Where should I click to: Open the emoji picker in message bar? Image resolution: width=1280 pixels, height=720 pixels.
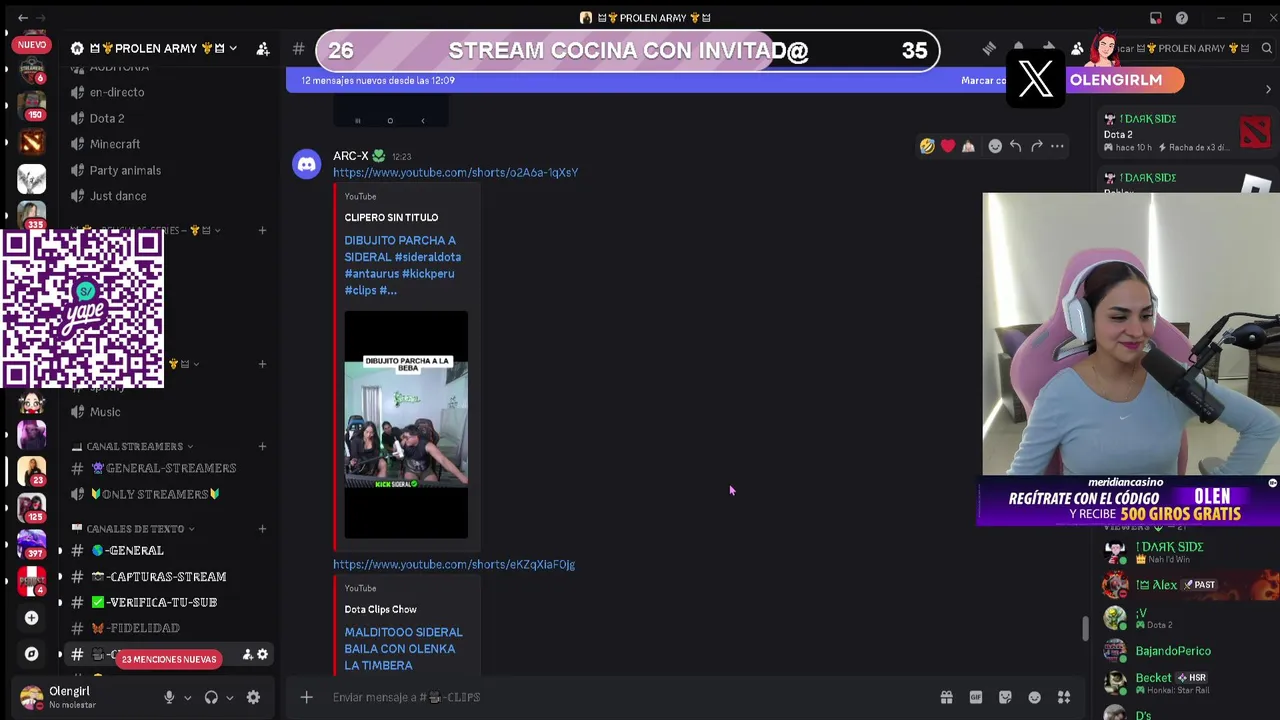(1034, 697)
